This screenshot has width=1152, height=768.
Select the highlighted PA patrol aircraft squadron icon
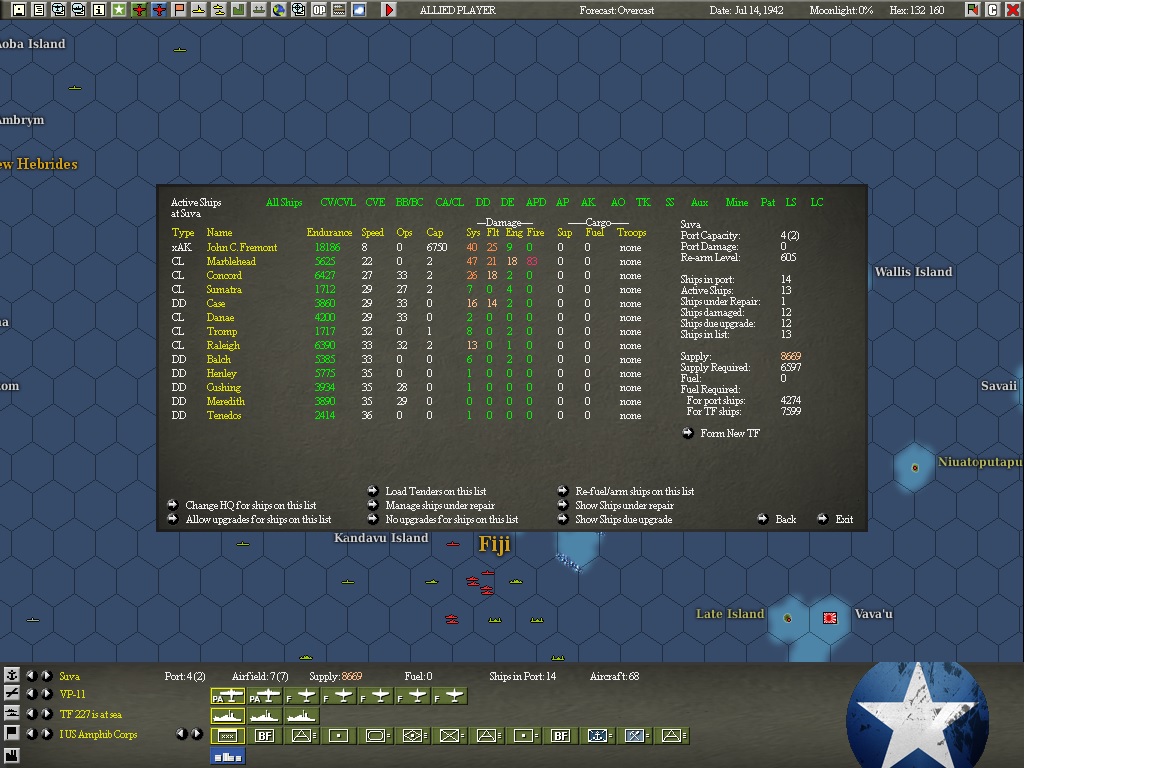click(228, 696)
